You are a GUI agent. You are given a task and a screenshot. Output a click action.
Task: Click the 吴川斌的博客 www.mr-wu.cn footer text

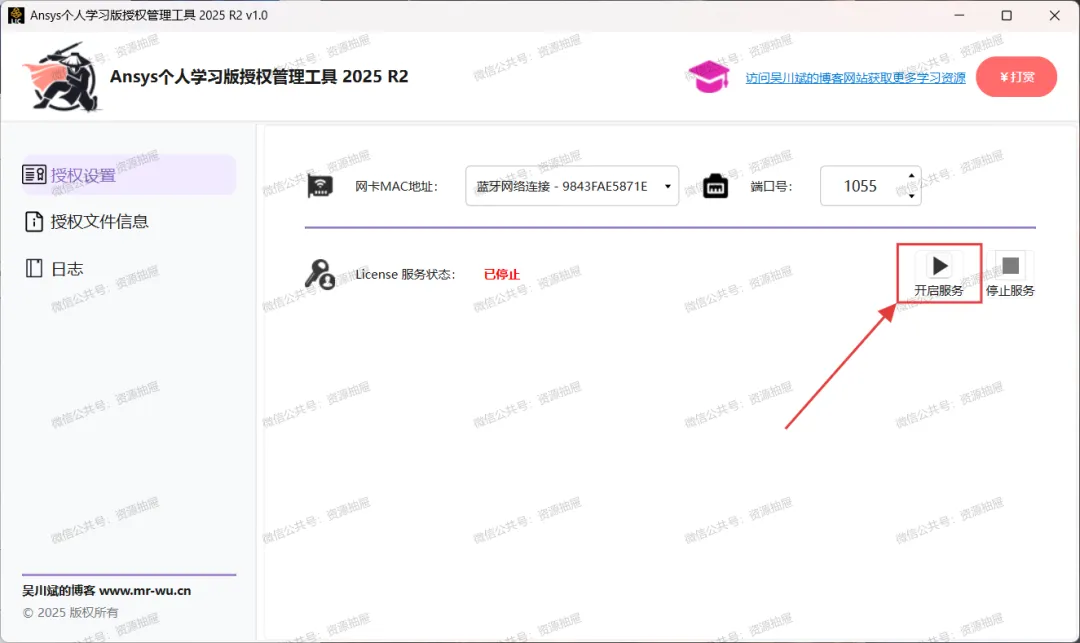coord(107,591)
